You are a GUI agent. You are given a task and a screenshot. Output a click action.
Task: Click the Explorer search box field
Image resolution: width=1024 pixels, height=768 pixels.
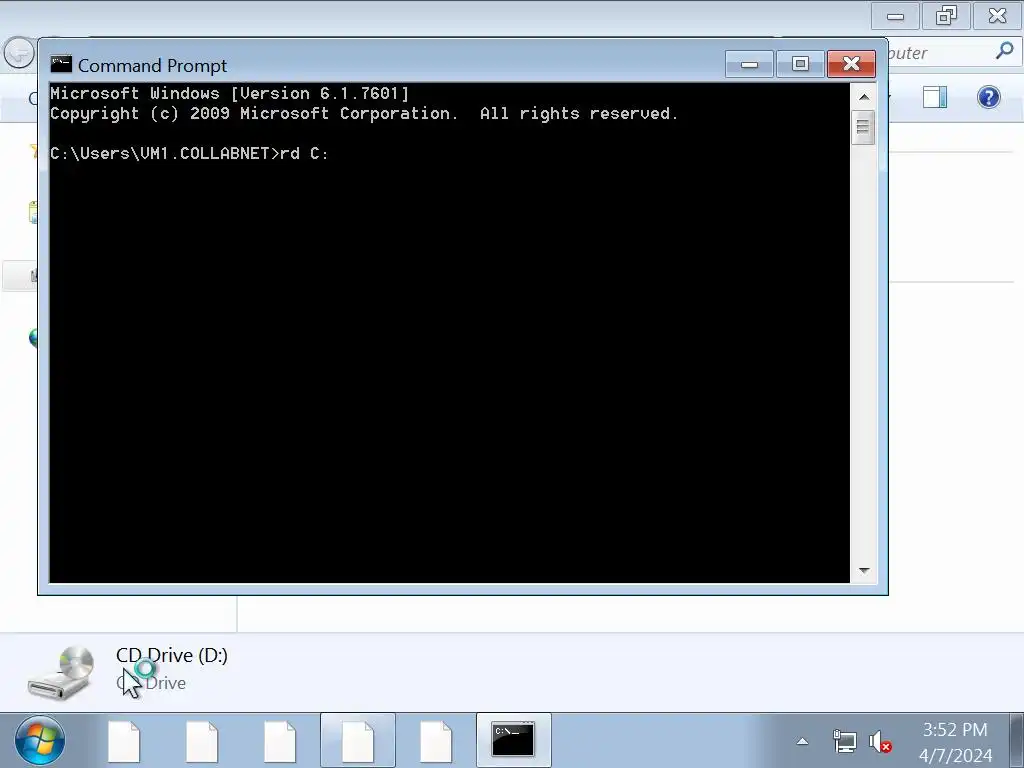[x=953, y=52]
